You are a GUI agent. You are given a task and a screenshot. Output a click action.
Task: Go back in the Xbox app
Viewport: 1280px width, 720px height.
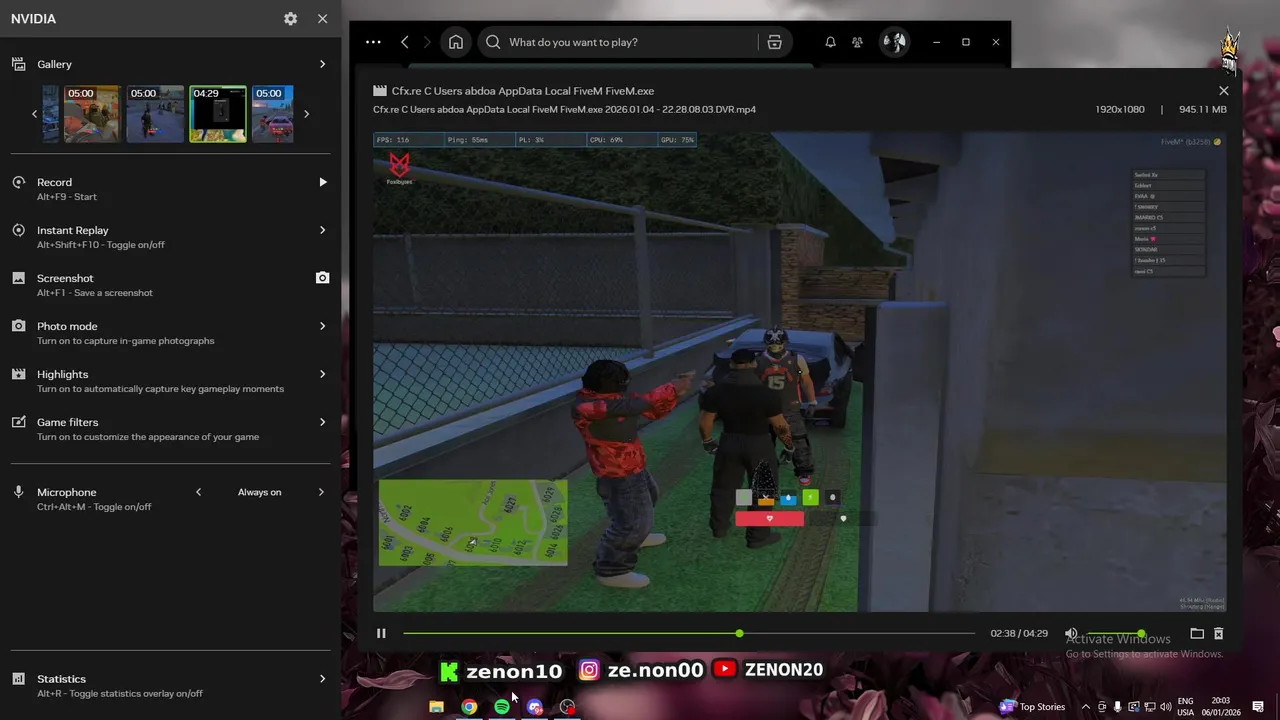click(404, 42)
